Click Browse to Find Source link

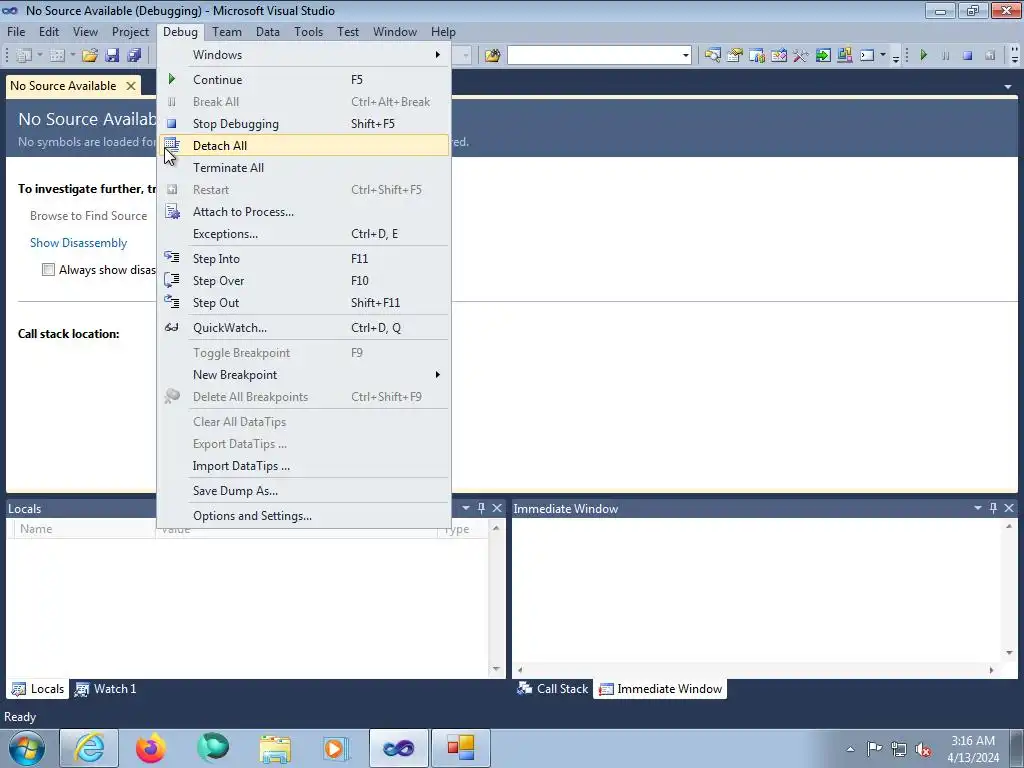pos(88,216)
